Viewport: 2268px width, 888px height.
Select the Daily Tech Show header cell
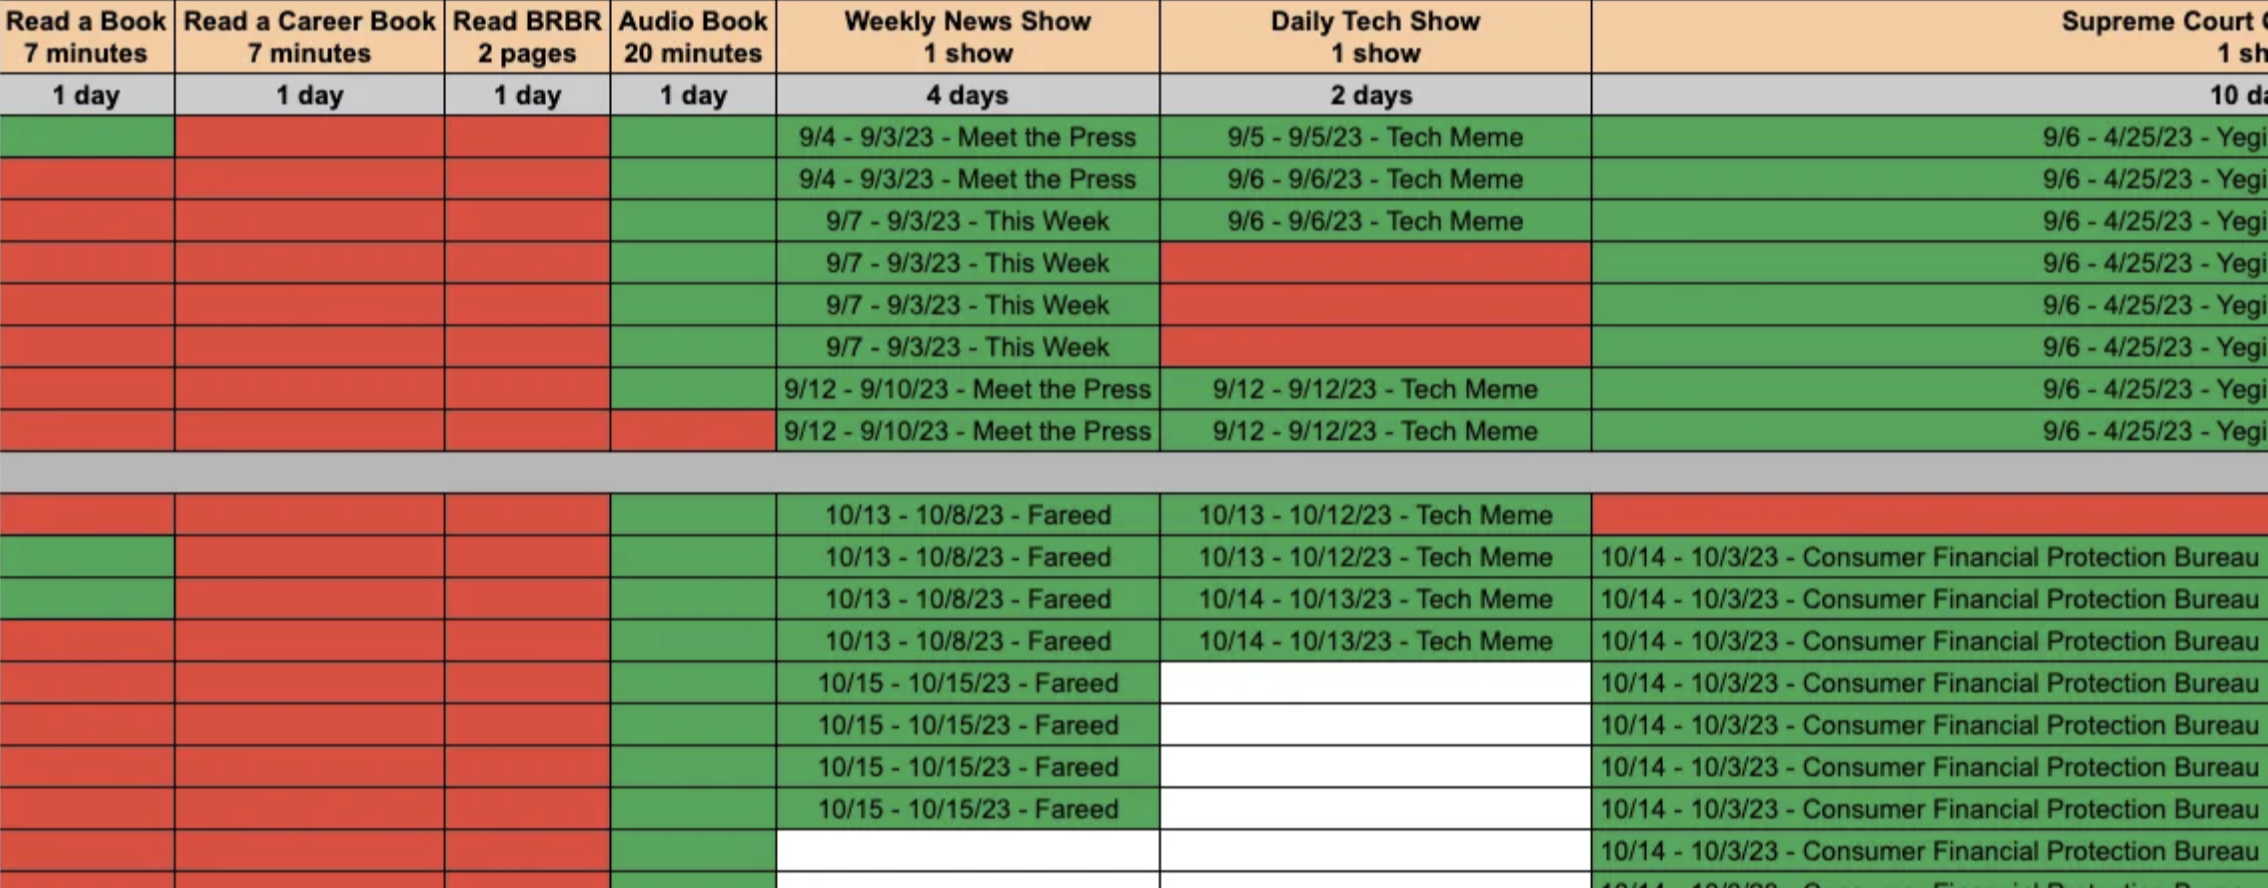(x=1376, y=37)
